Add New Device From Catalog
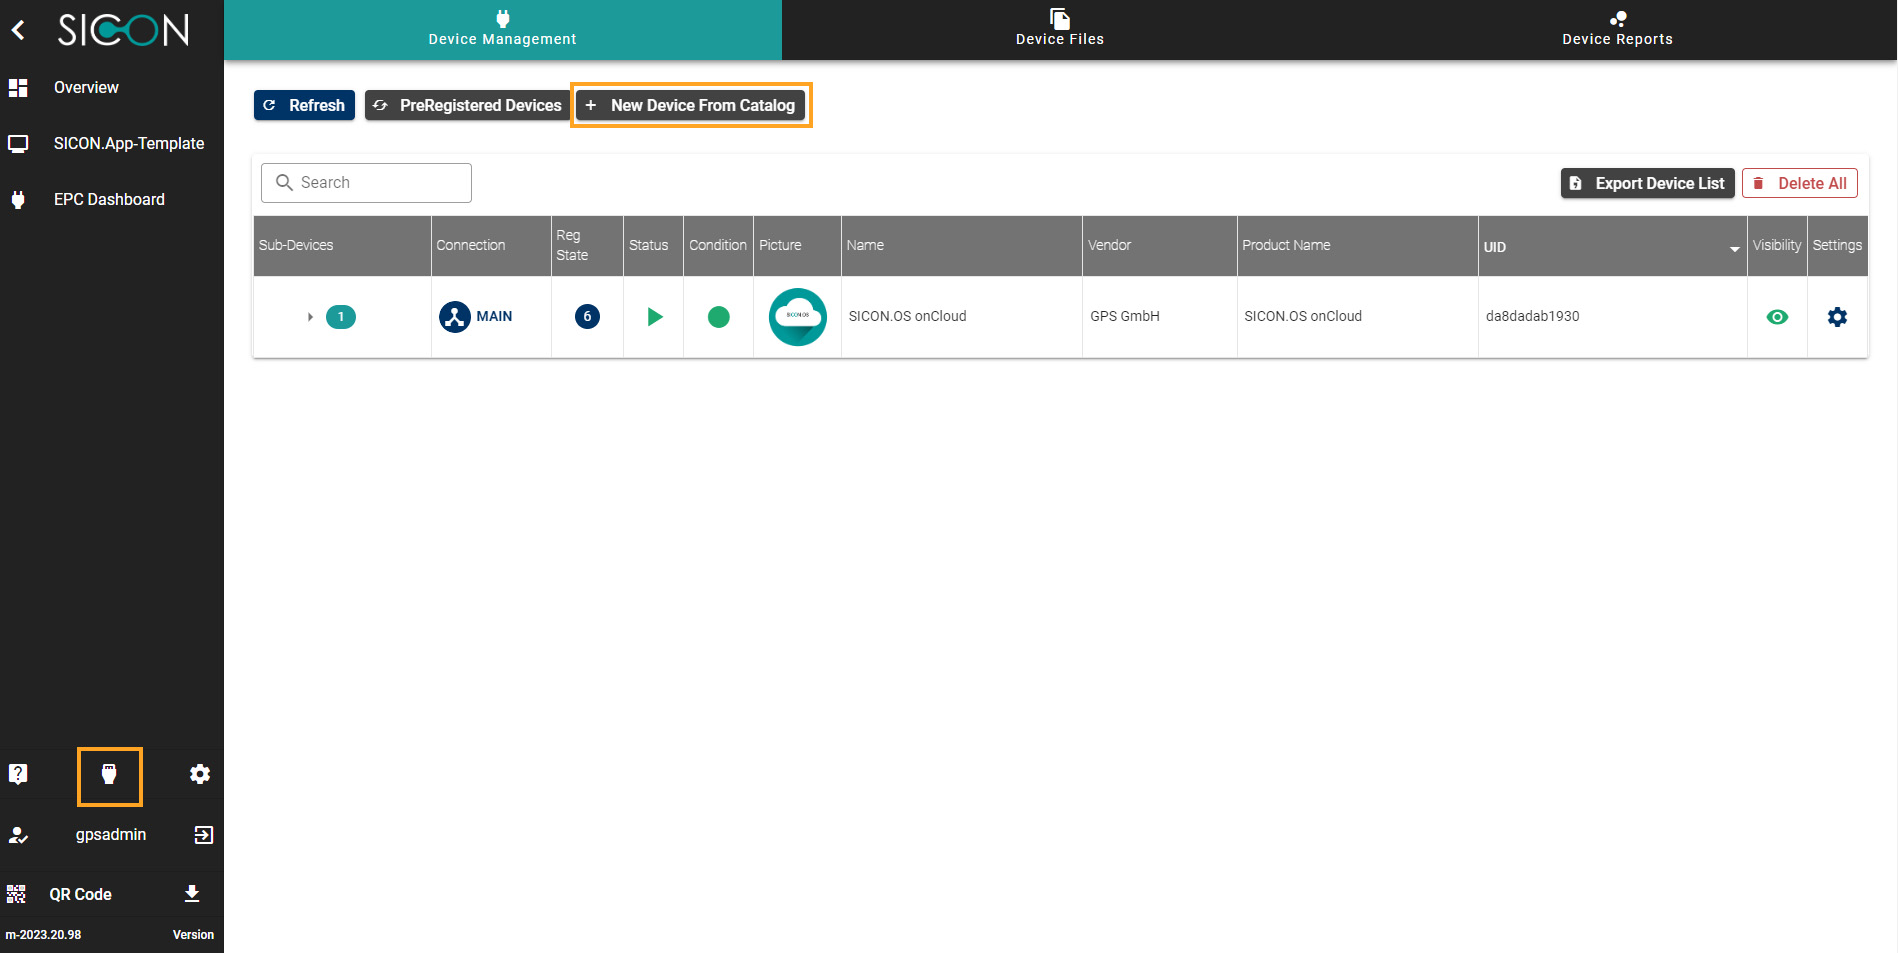This screenshot has width=1898, height=953. click(x=691, y=105)
